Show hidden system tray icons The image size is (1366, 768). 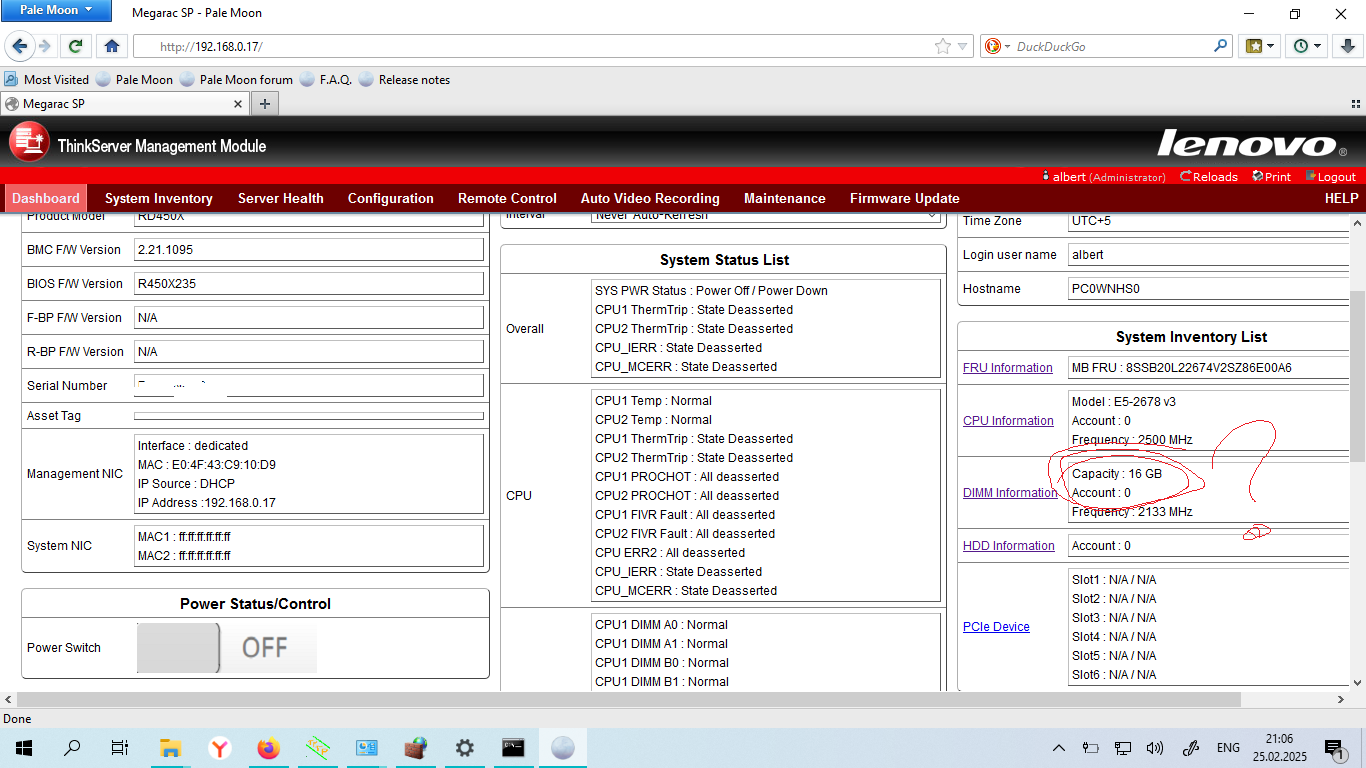pos(1059,747)
